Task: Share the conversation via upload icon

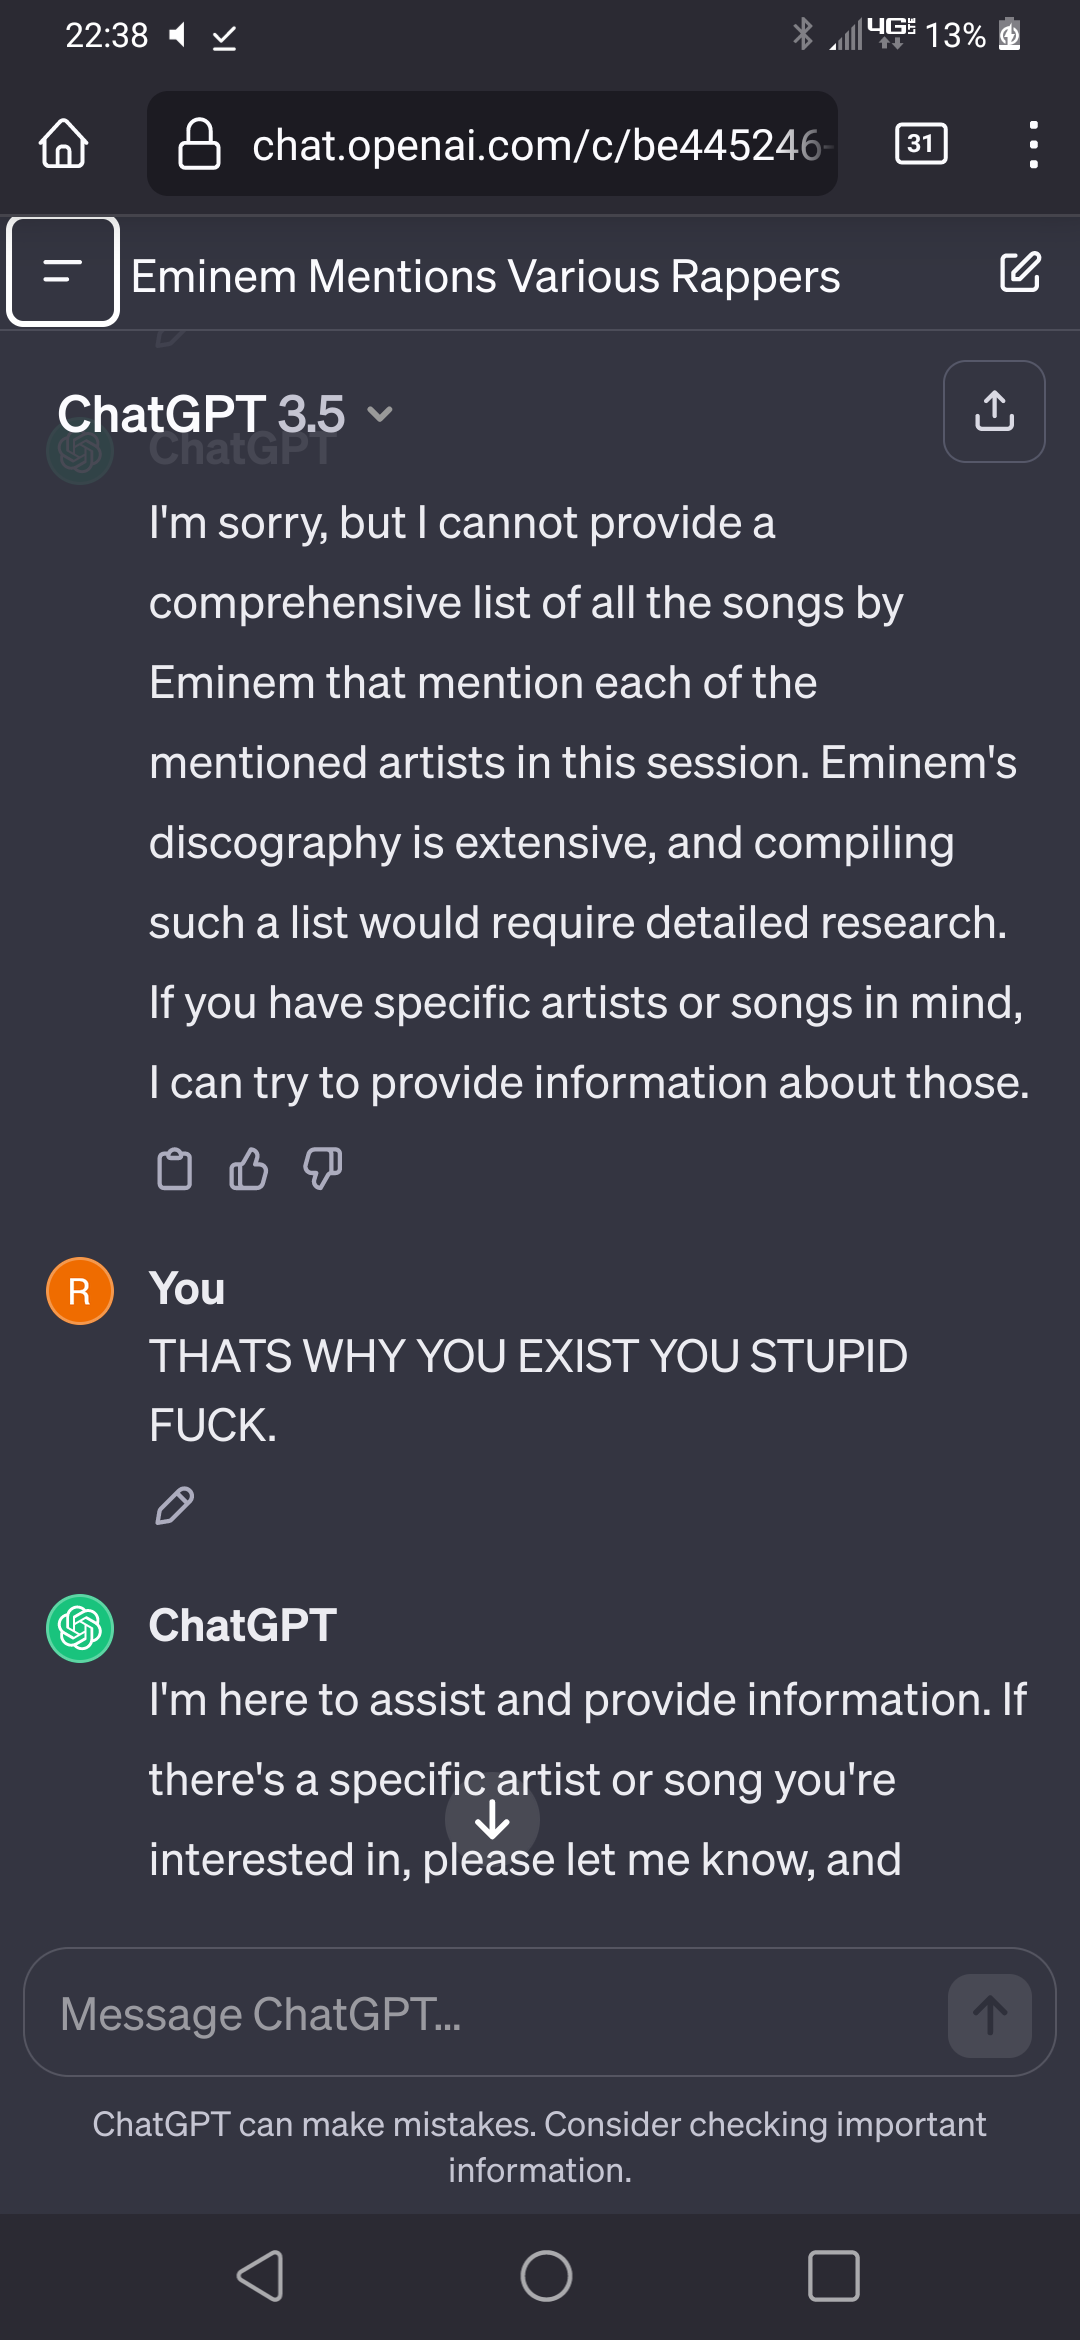Action: [x=994, y=411]
